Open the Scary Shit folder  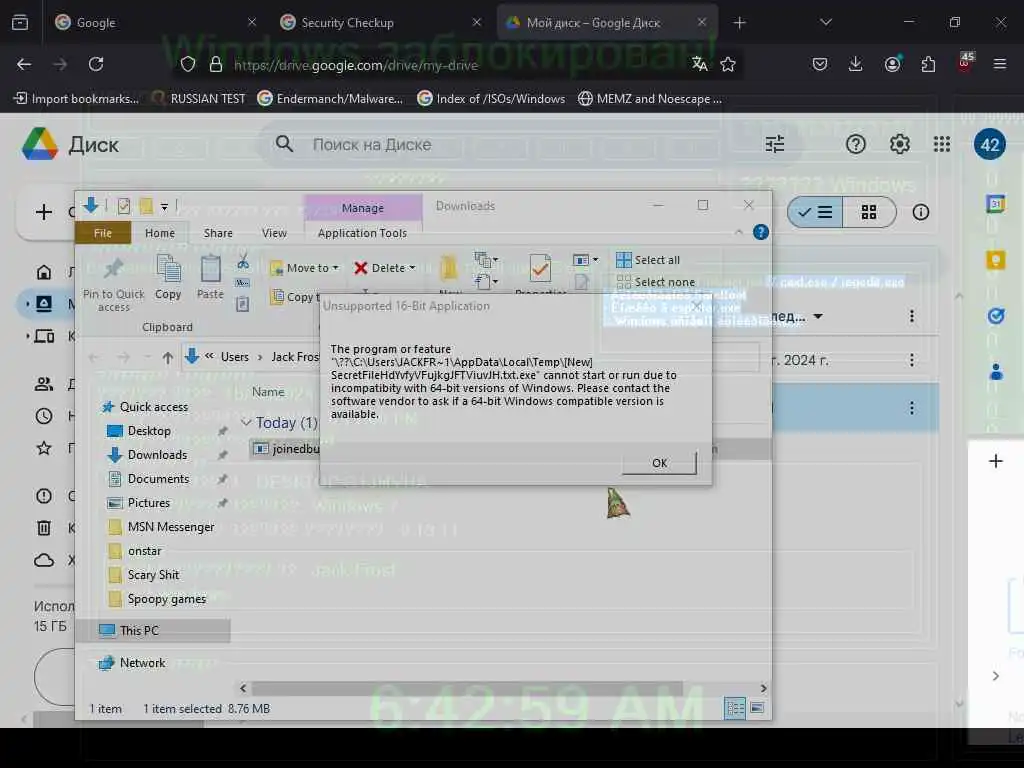point(143,575)
